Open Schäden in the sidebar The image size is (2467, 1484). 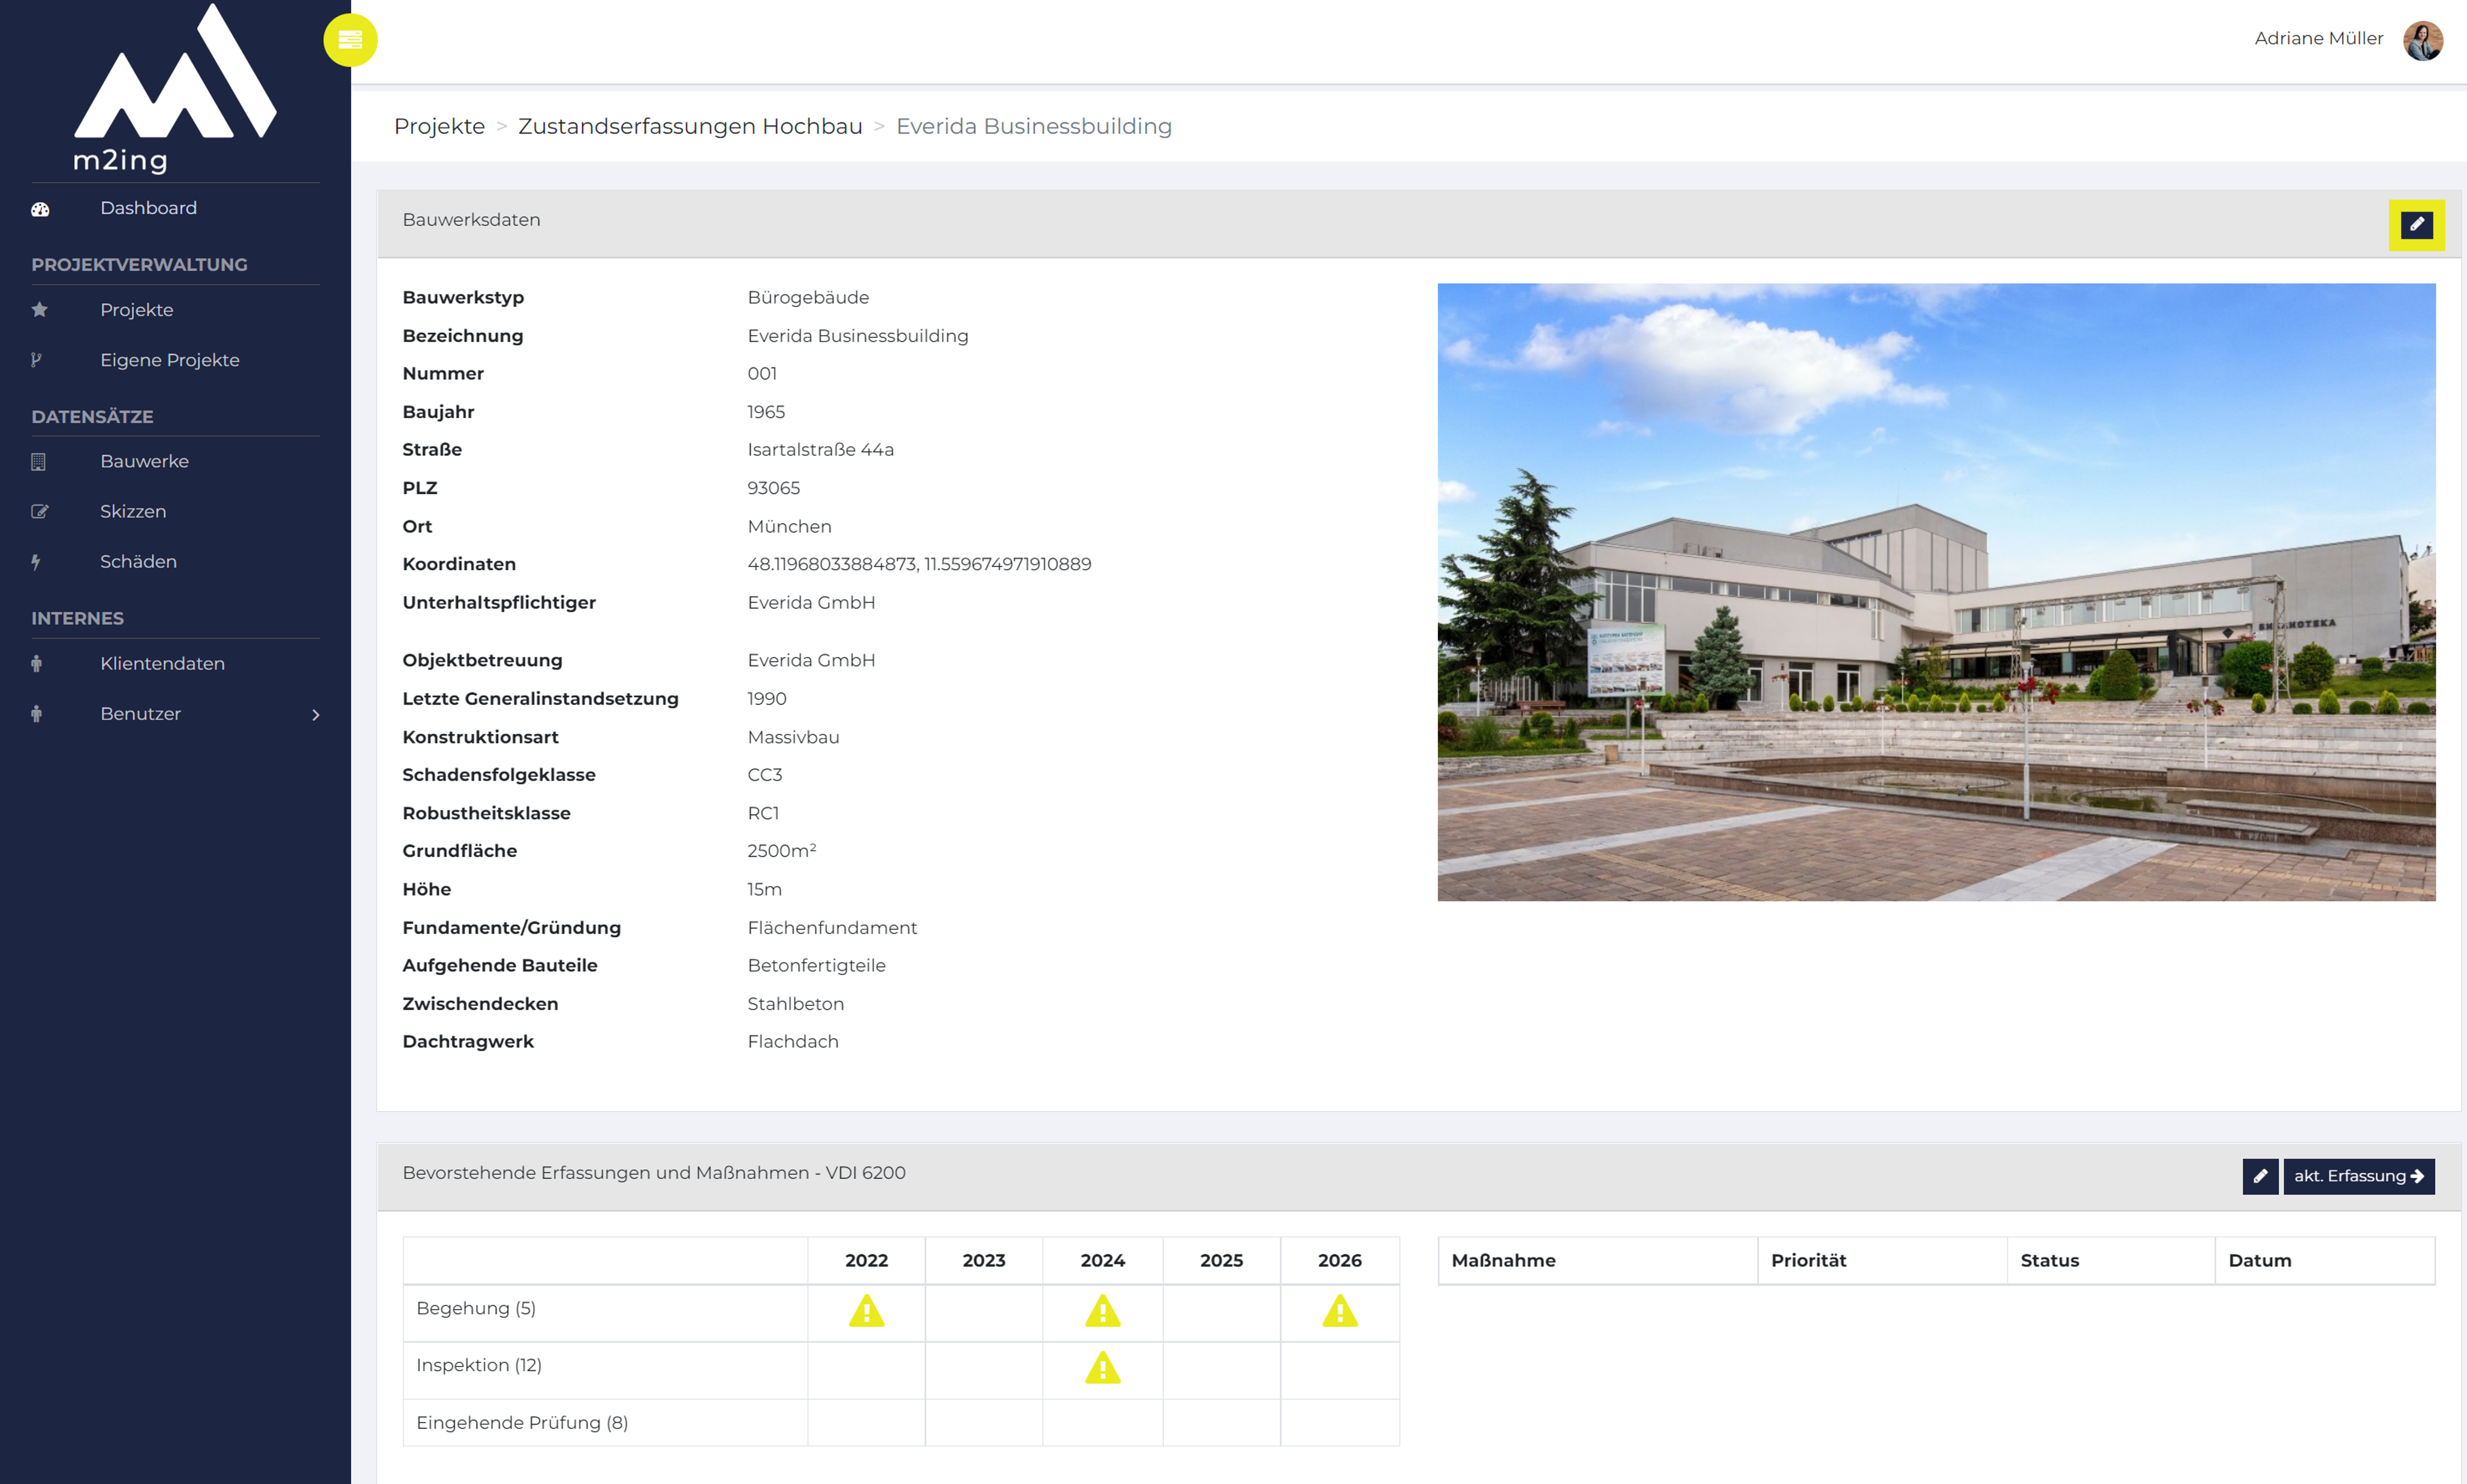click(x=138, y=562)
